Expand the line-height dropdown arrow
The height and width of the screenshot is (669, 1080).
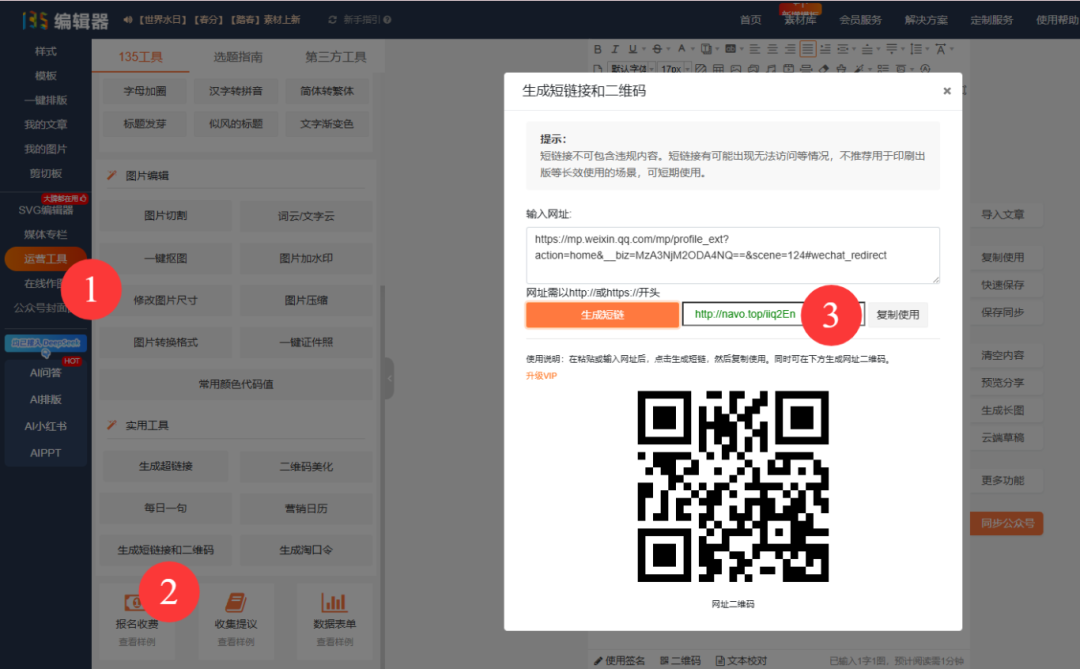pos(927,49)
